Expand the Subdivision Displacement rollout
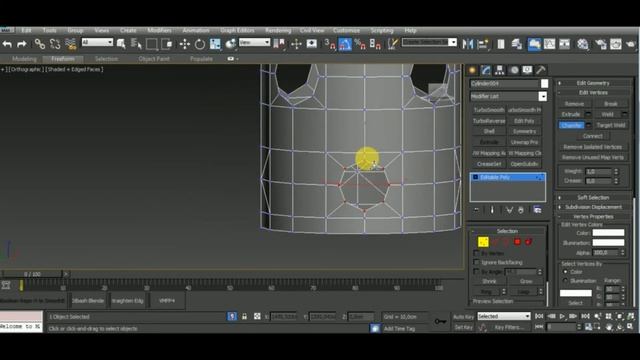This screenshot has width=640, height=360. point(593,207)
